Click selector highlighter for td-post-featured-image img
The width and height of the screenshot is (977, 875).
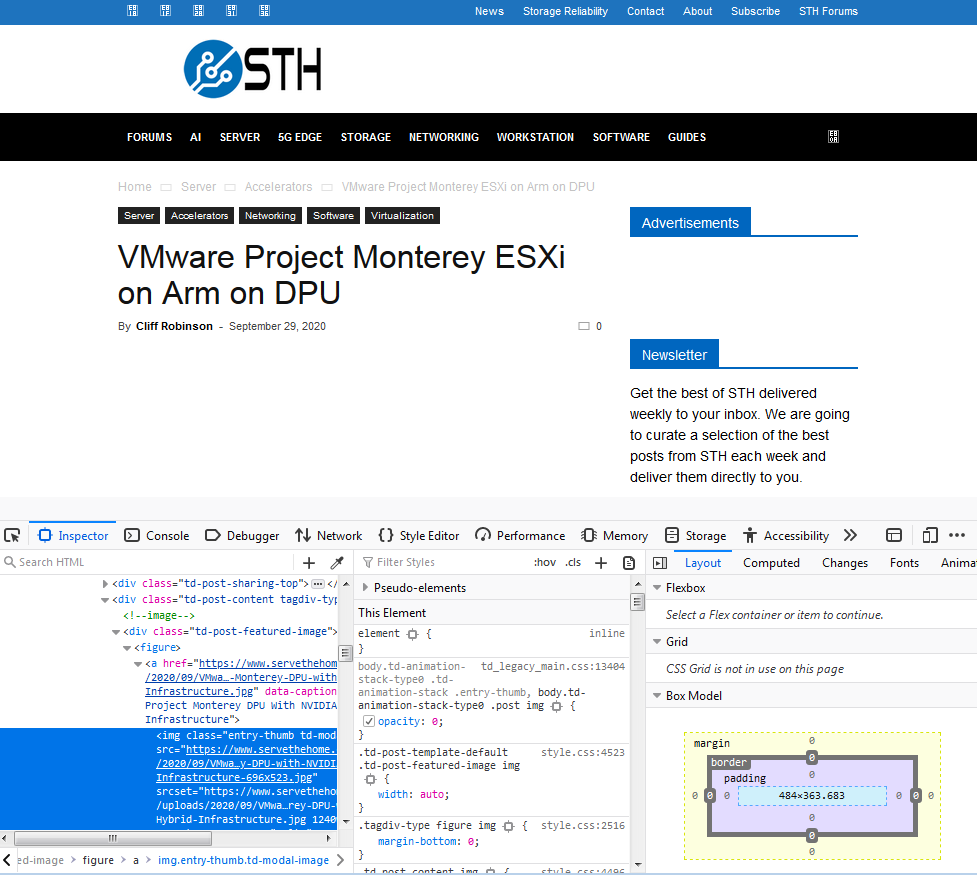tap(371, 780)
